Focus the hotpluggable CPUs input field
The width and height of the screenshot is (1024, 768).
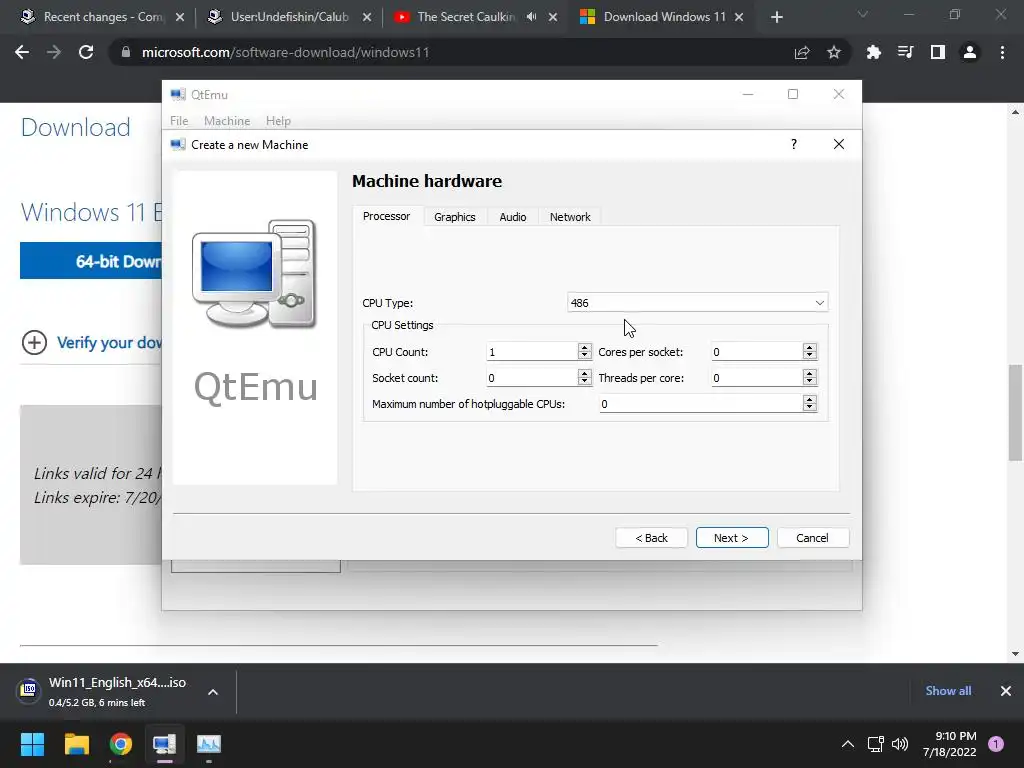pyautogui.click(x=701, y=404)
